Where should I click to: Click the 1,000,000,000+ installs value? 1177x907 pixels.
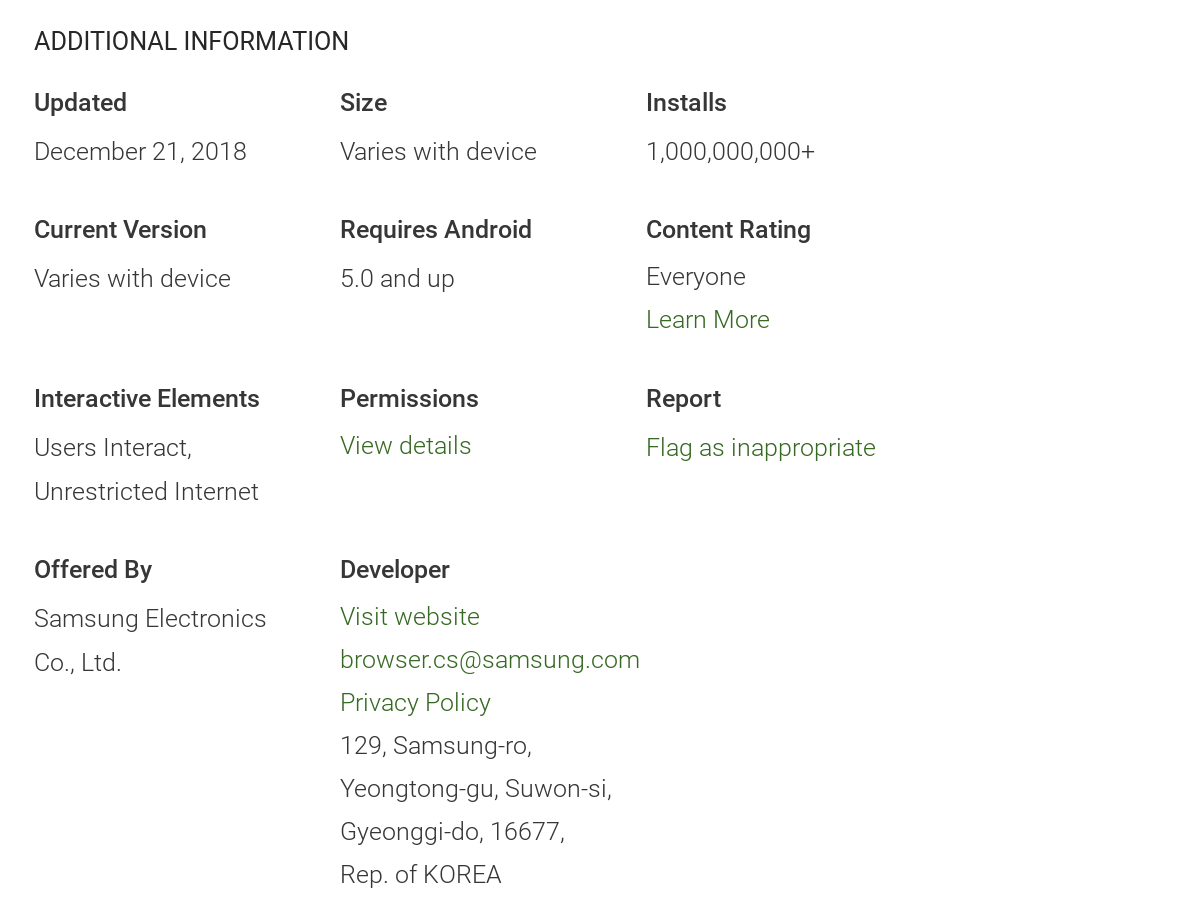click(730, 152)
